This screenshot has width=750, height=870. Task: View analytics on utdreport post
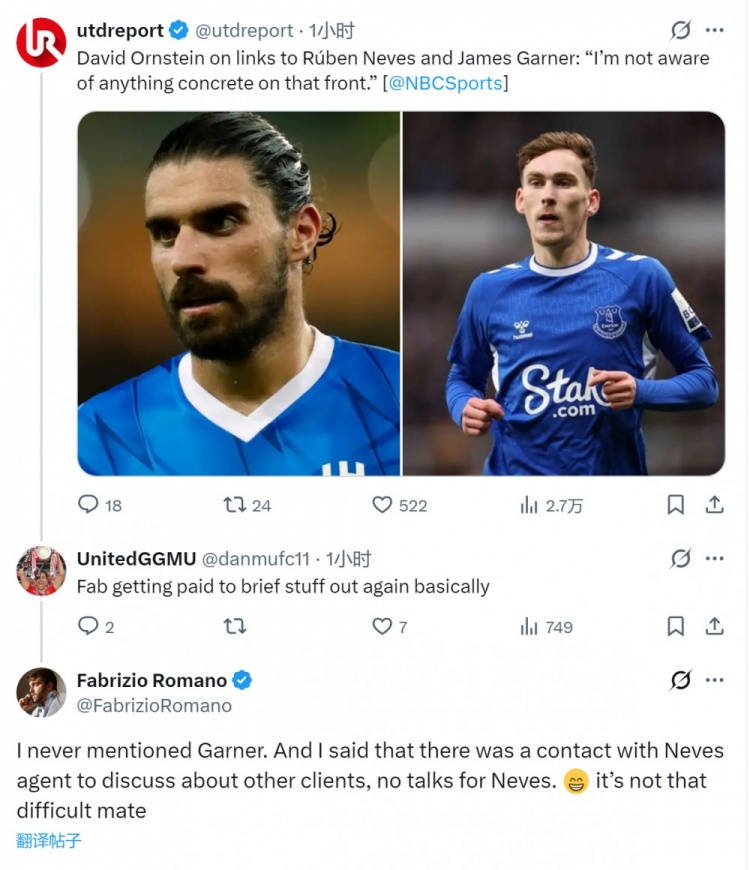(529, 505)
